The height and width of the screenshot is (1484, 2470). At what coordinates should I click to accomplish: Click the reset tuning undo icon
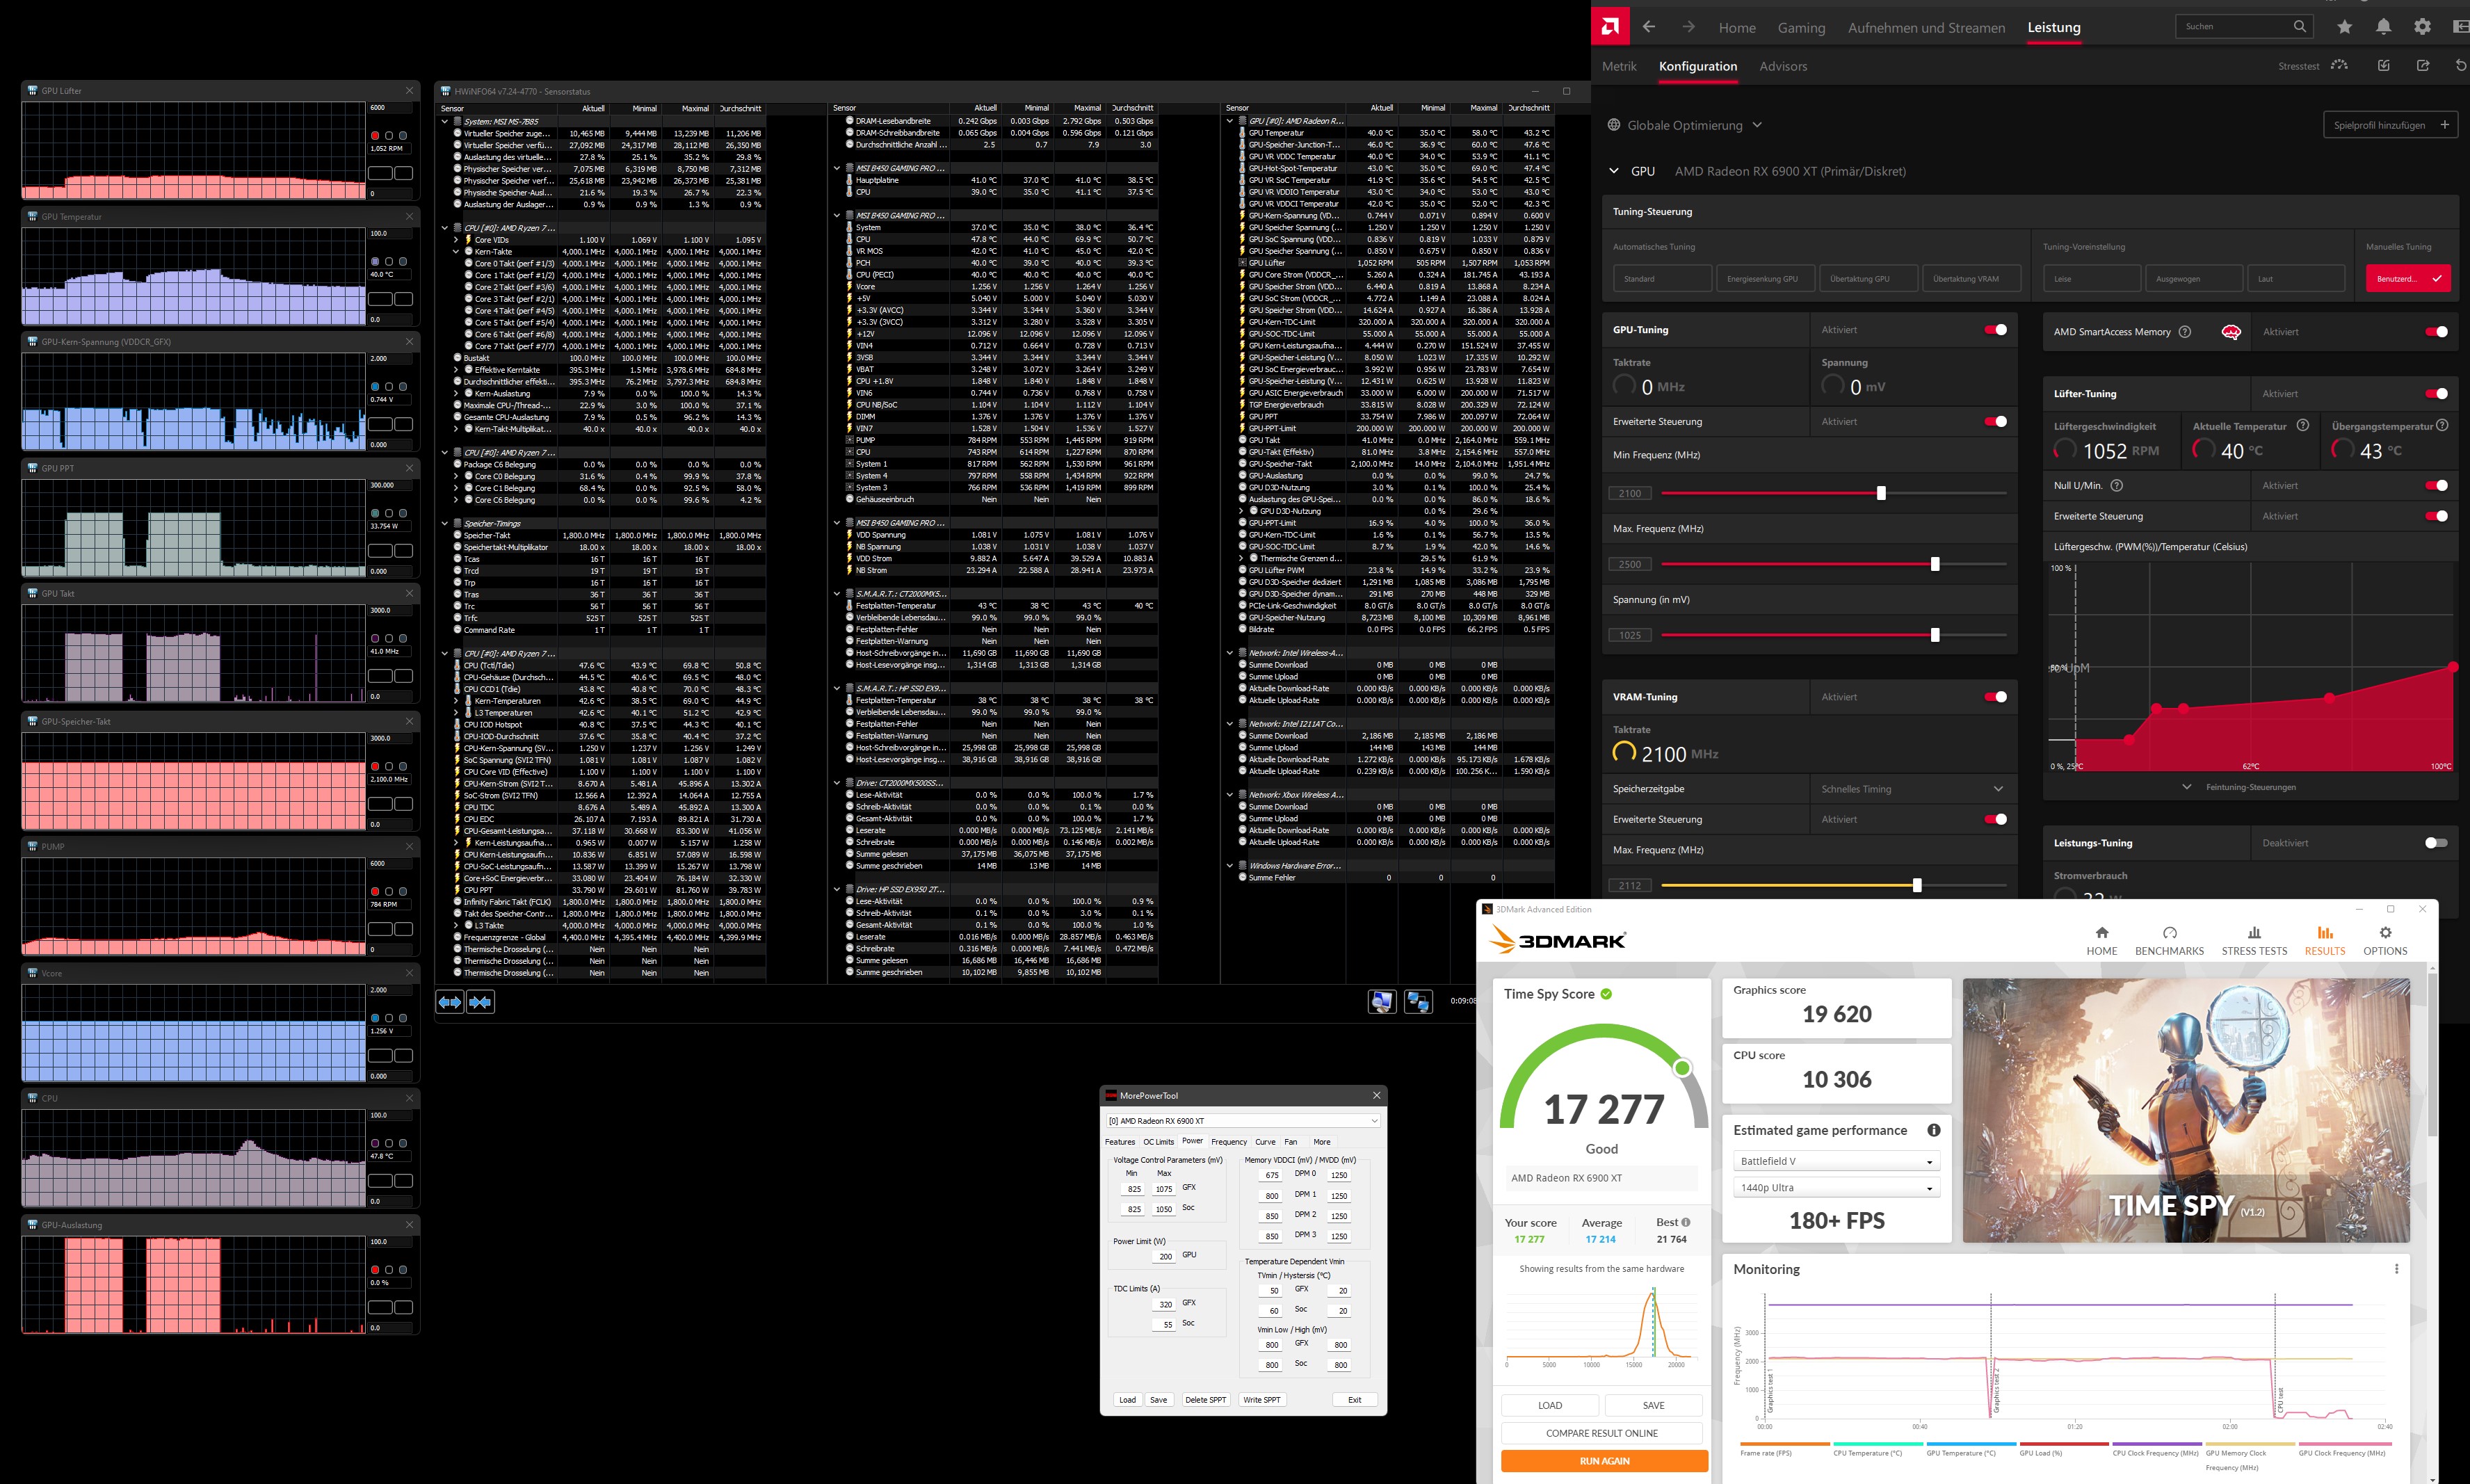pos(2460,66)
